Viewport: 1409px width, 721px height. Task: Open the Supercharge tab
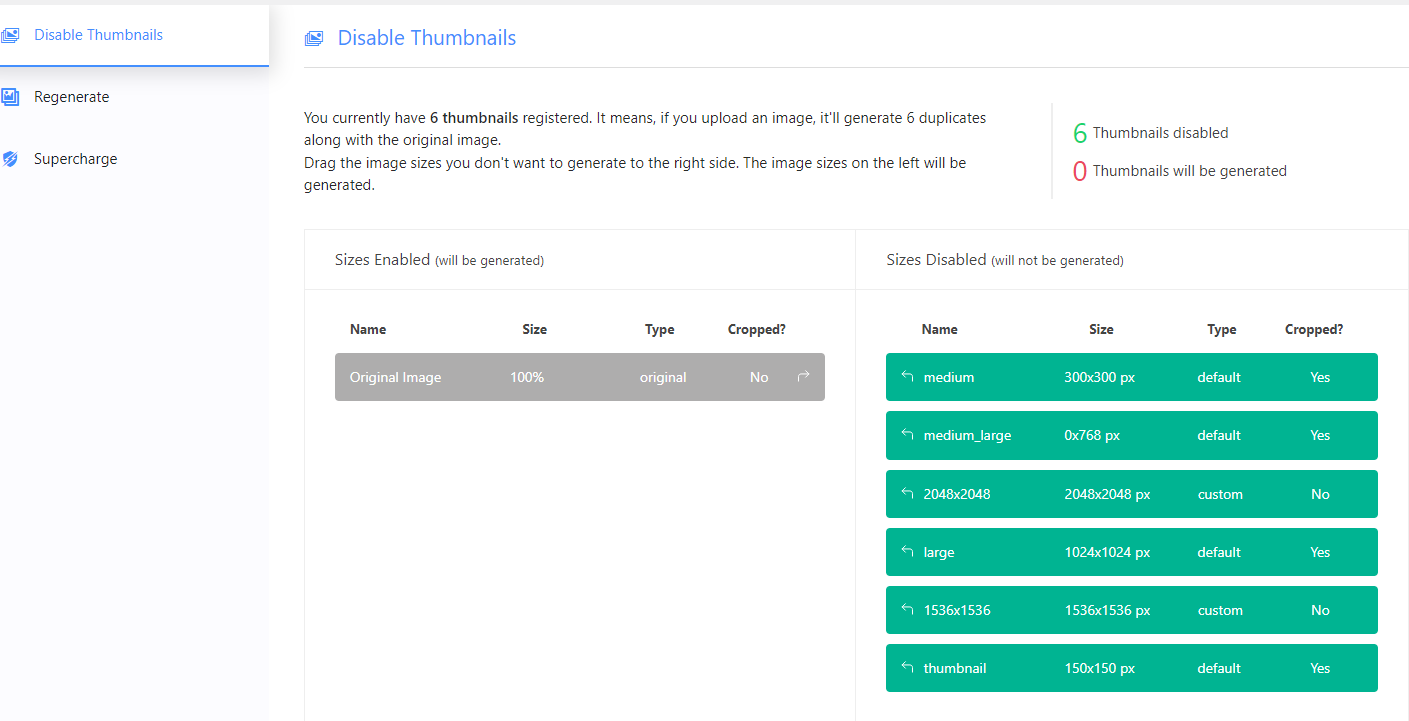75,159
